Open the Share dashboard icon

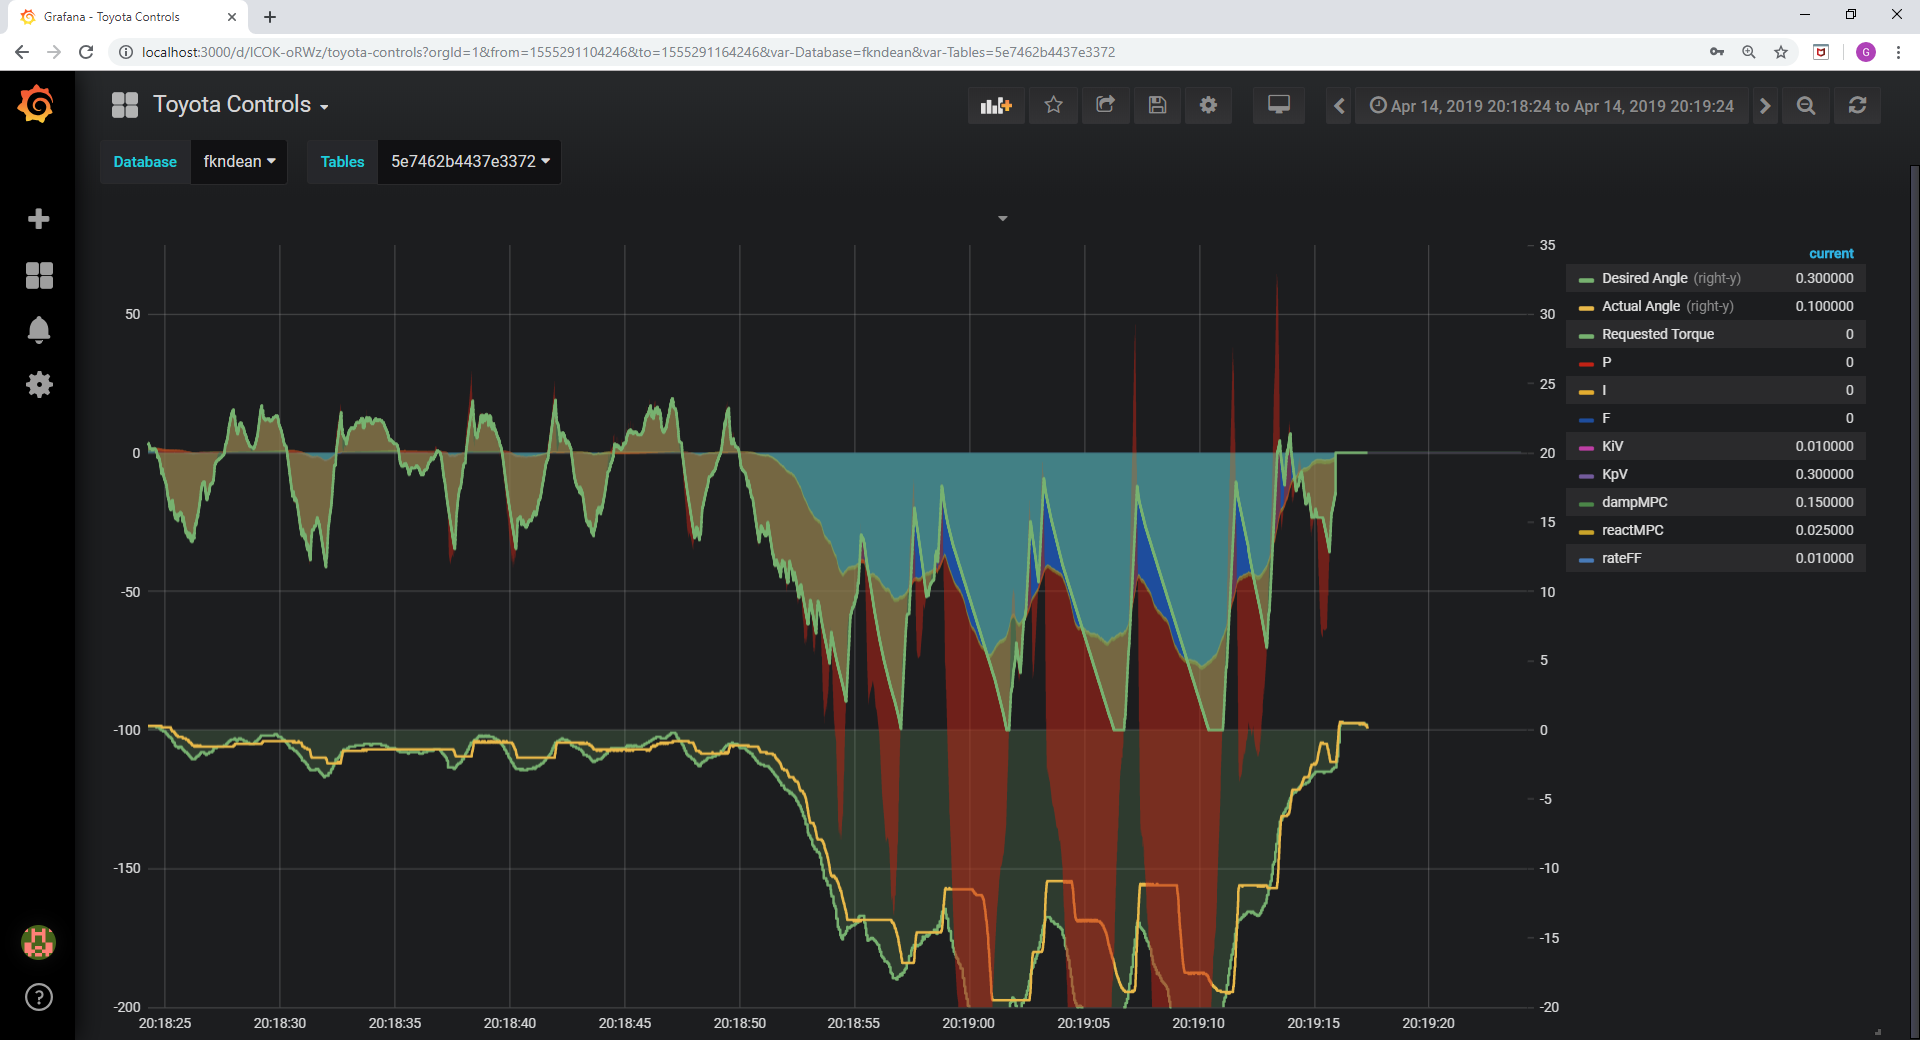[1105, 105]
